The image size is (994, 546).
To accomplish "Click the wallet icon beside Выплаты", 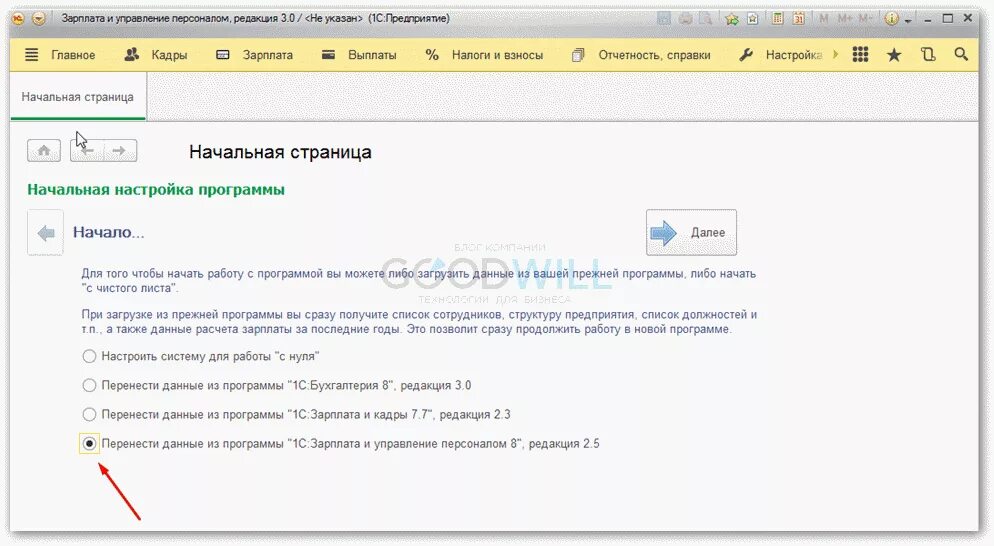I will (x=328, y=55).
